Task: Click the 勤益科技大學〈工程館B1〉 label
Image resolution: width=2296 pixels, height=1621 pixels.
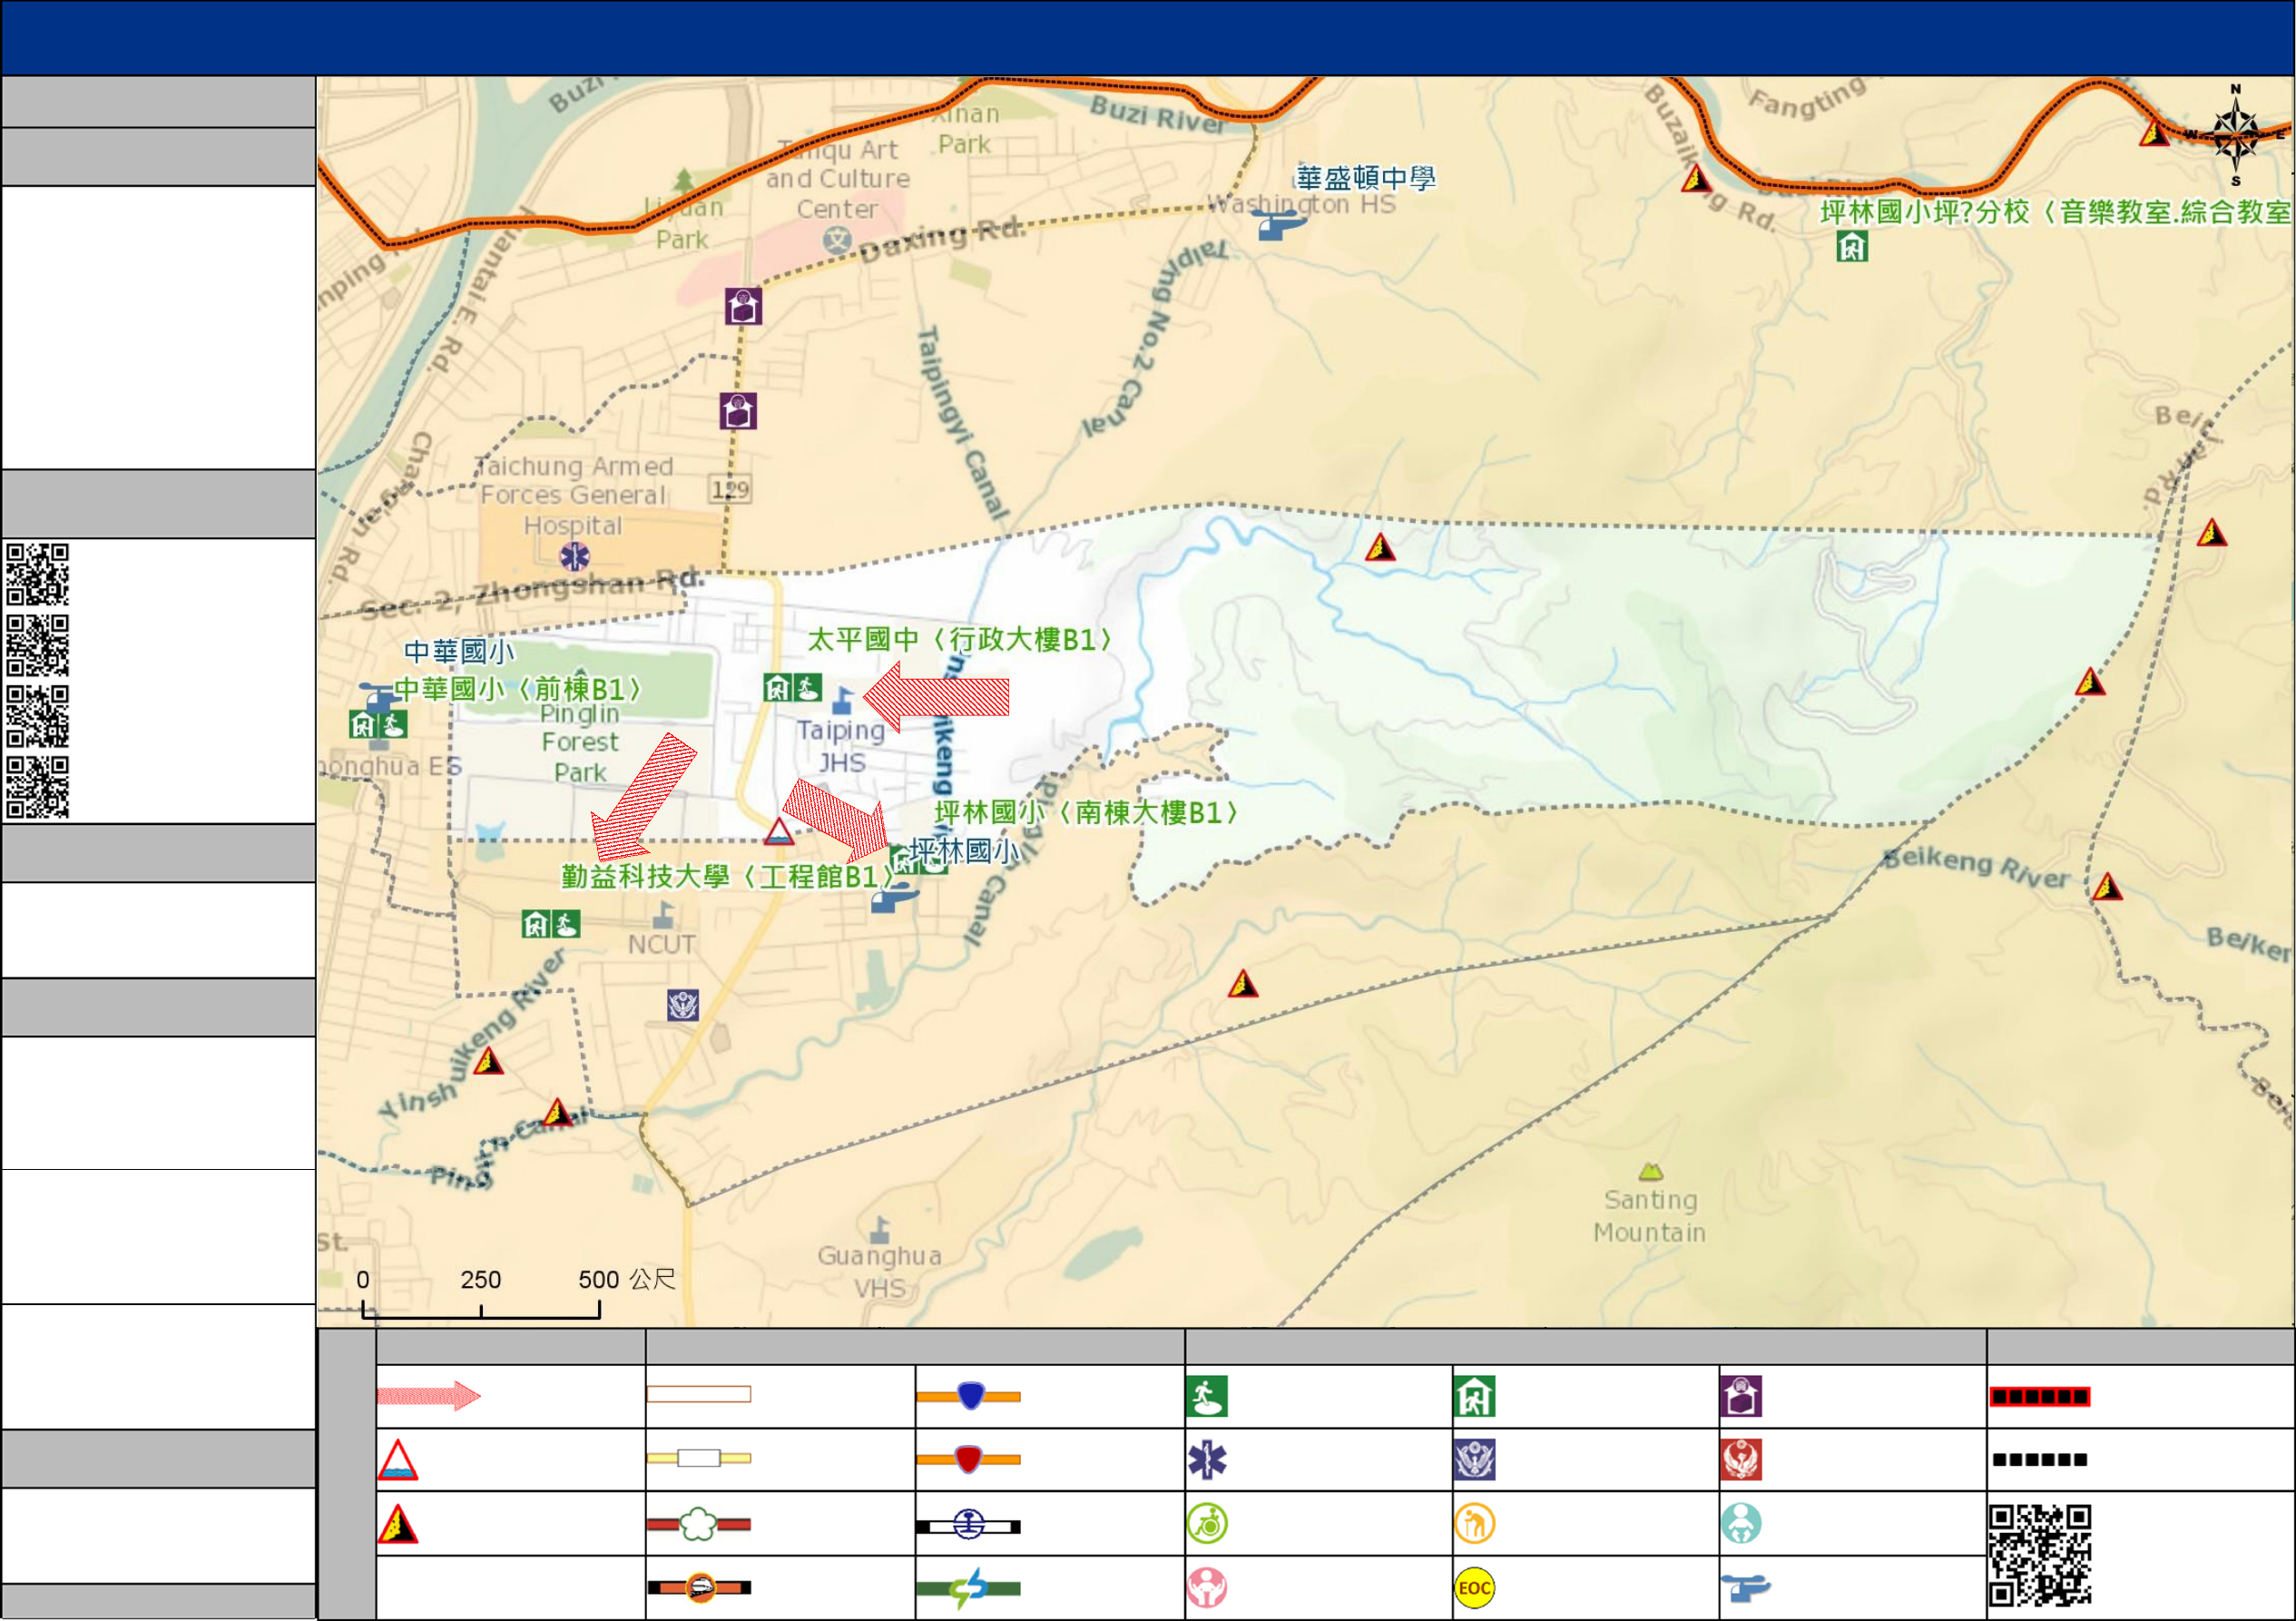Action: click(727, 877)
